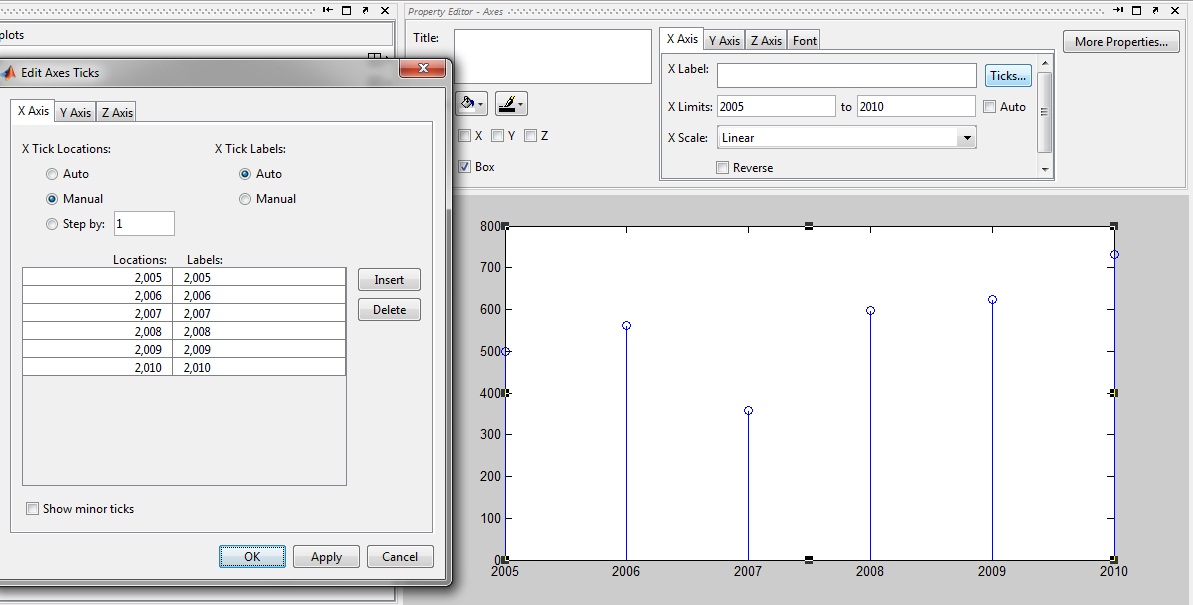Screen dimensions: 1193x605
Task: Check the Show minor ticks option
Action: 32,508
